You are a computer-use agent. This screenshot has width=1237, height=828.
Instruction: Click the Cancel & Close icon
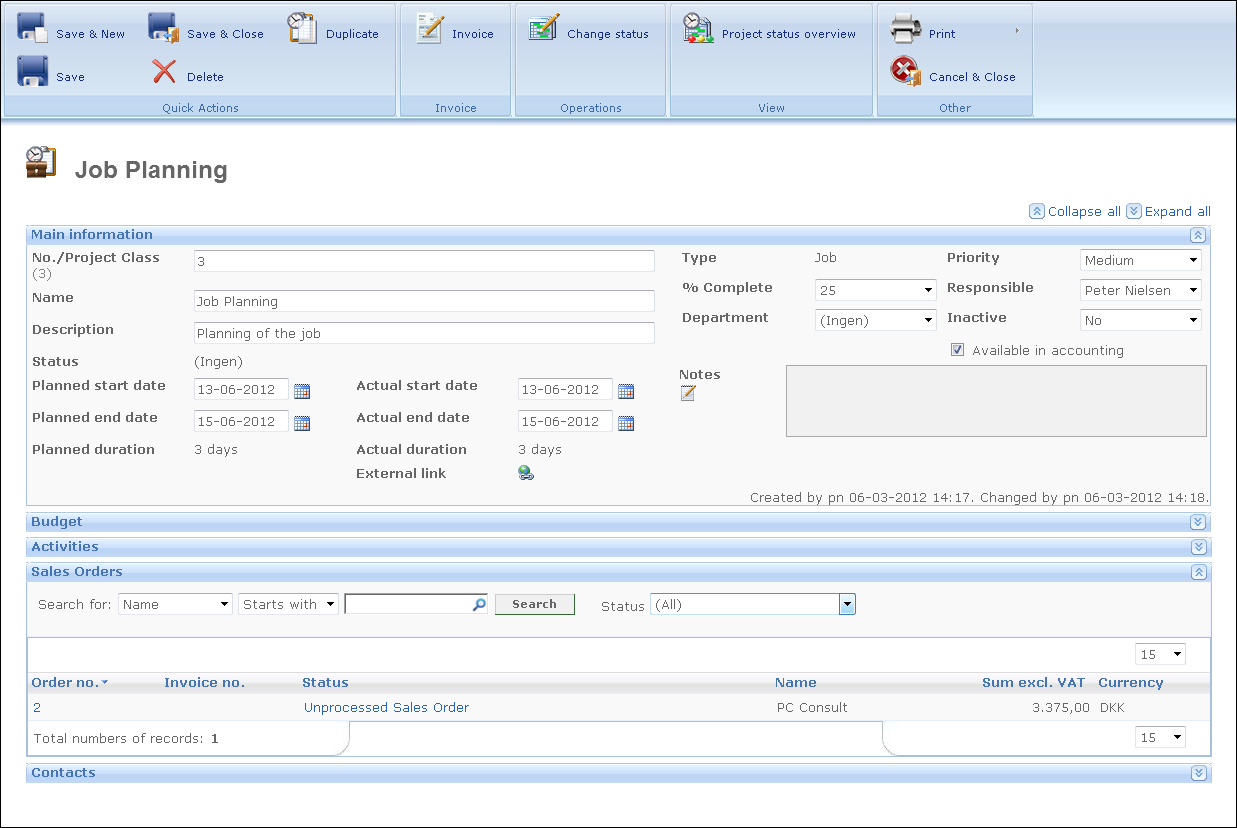(x=906, y=72)
